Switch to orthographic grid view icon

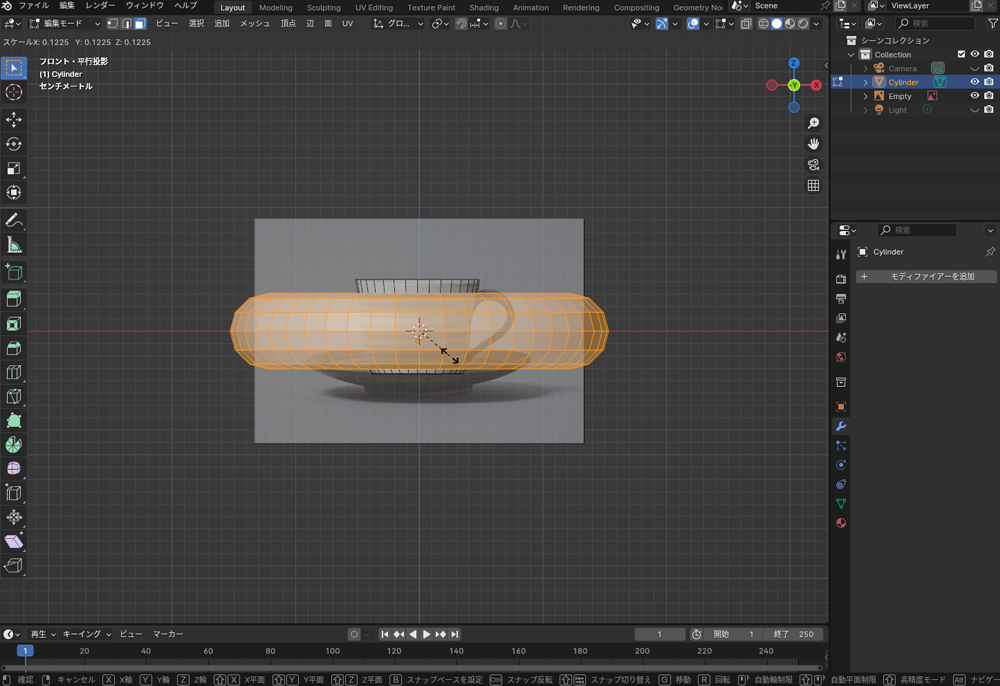pos(813,185)
